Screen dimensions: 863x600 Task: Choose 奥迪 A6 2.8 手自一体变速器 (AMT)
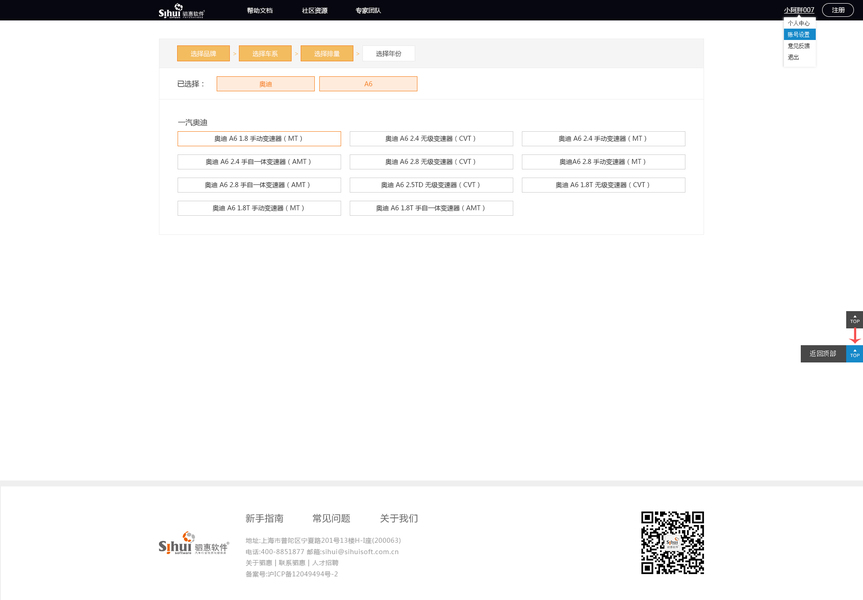(259, 185)
